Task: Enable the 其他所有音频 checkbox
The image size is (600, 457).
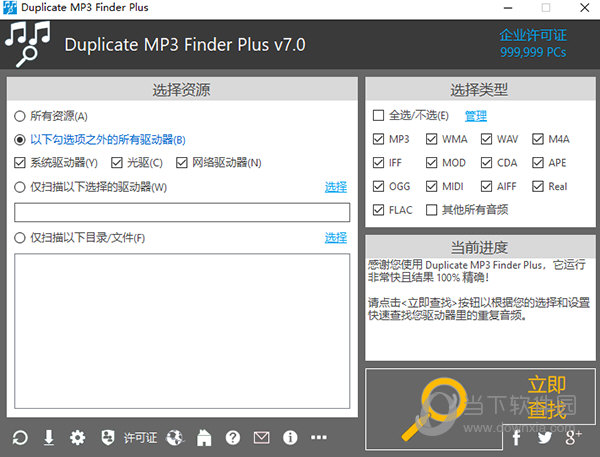Action: pyautogui.click(x=431, y=210)
